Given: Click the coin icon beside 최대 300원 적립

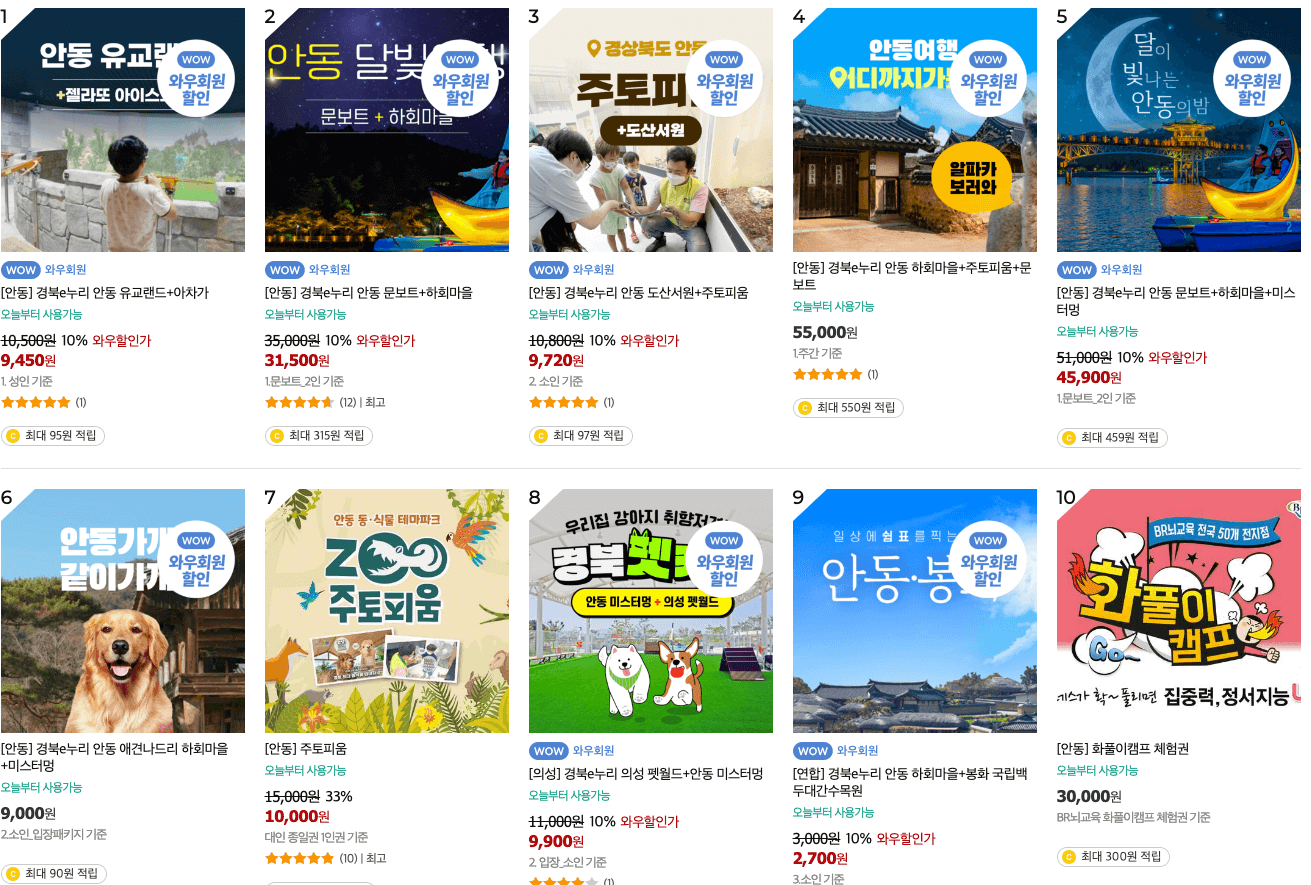Looking at the screenshot, I should coord(1069,857).
